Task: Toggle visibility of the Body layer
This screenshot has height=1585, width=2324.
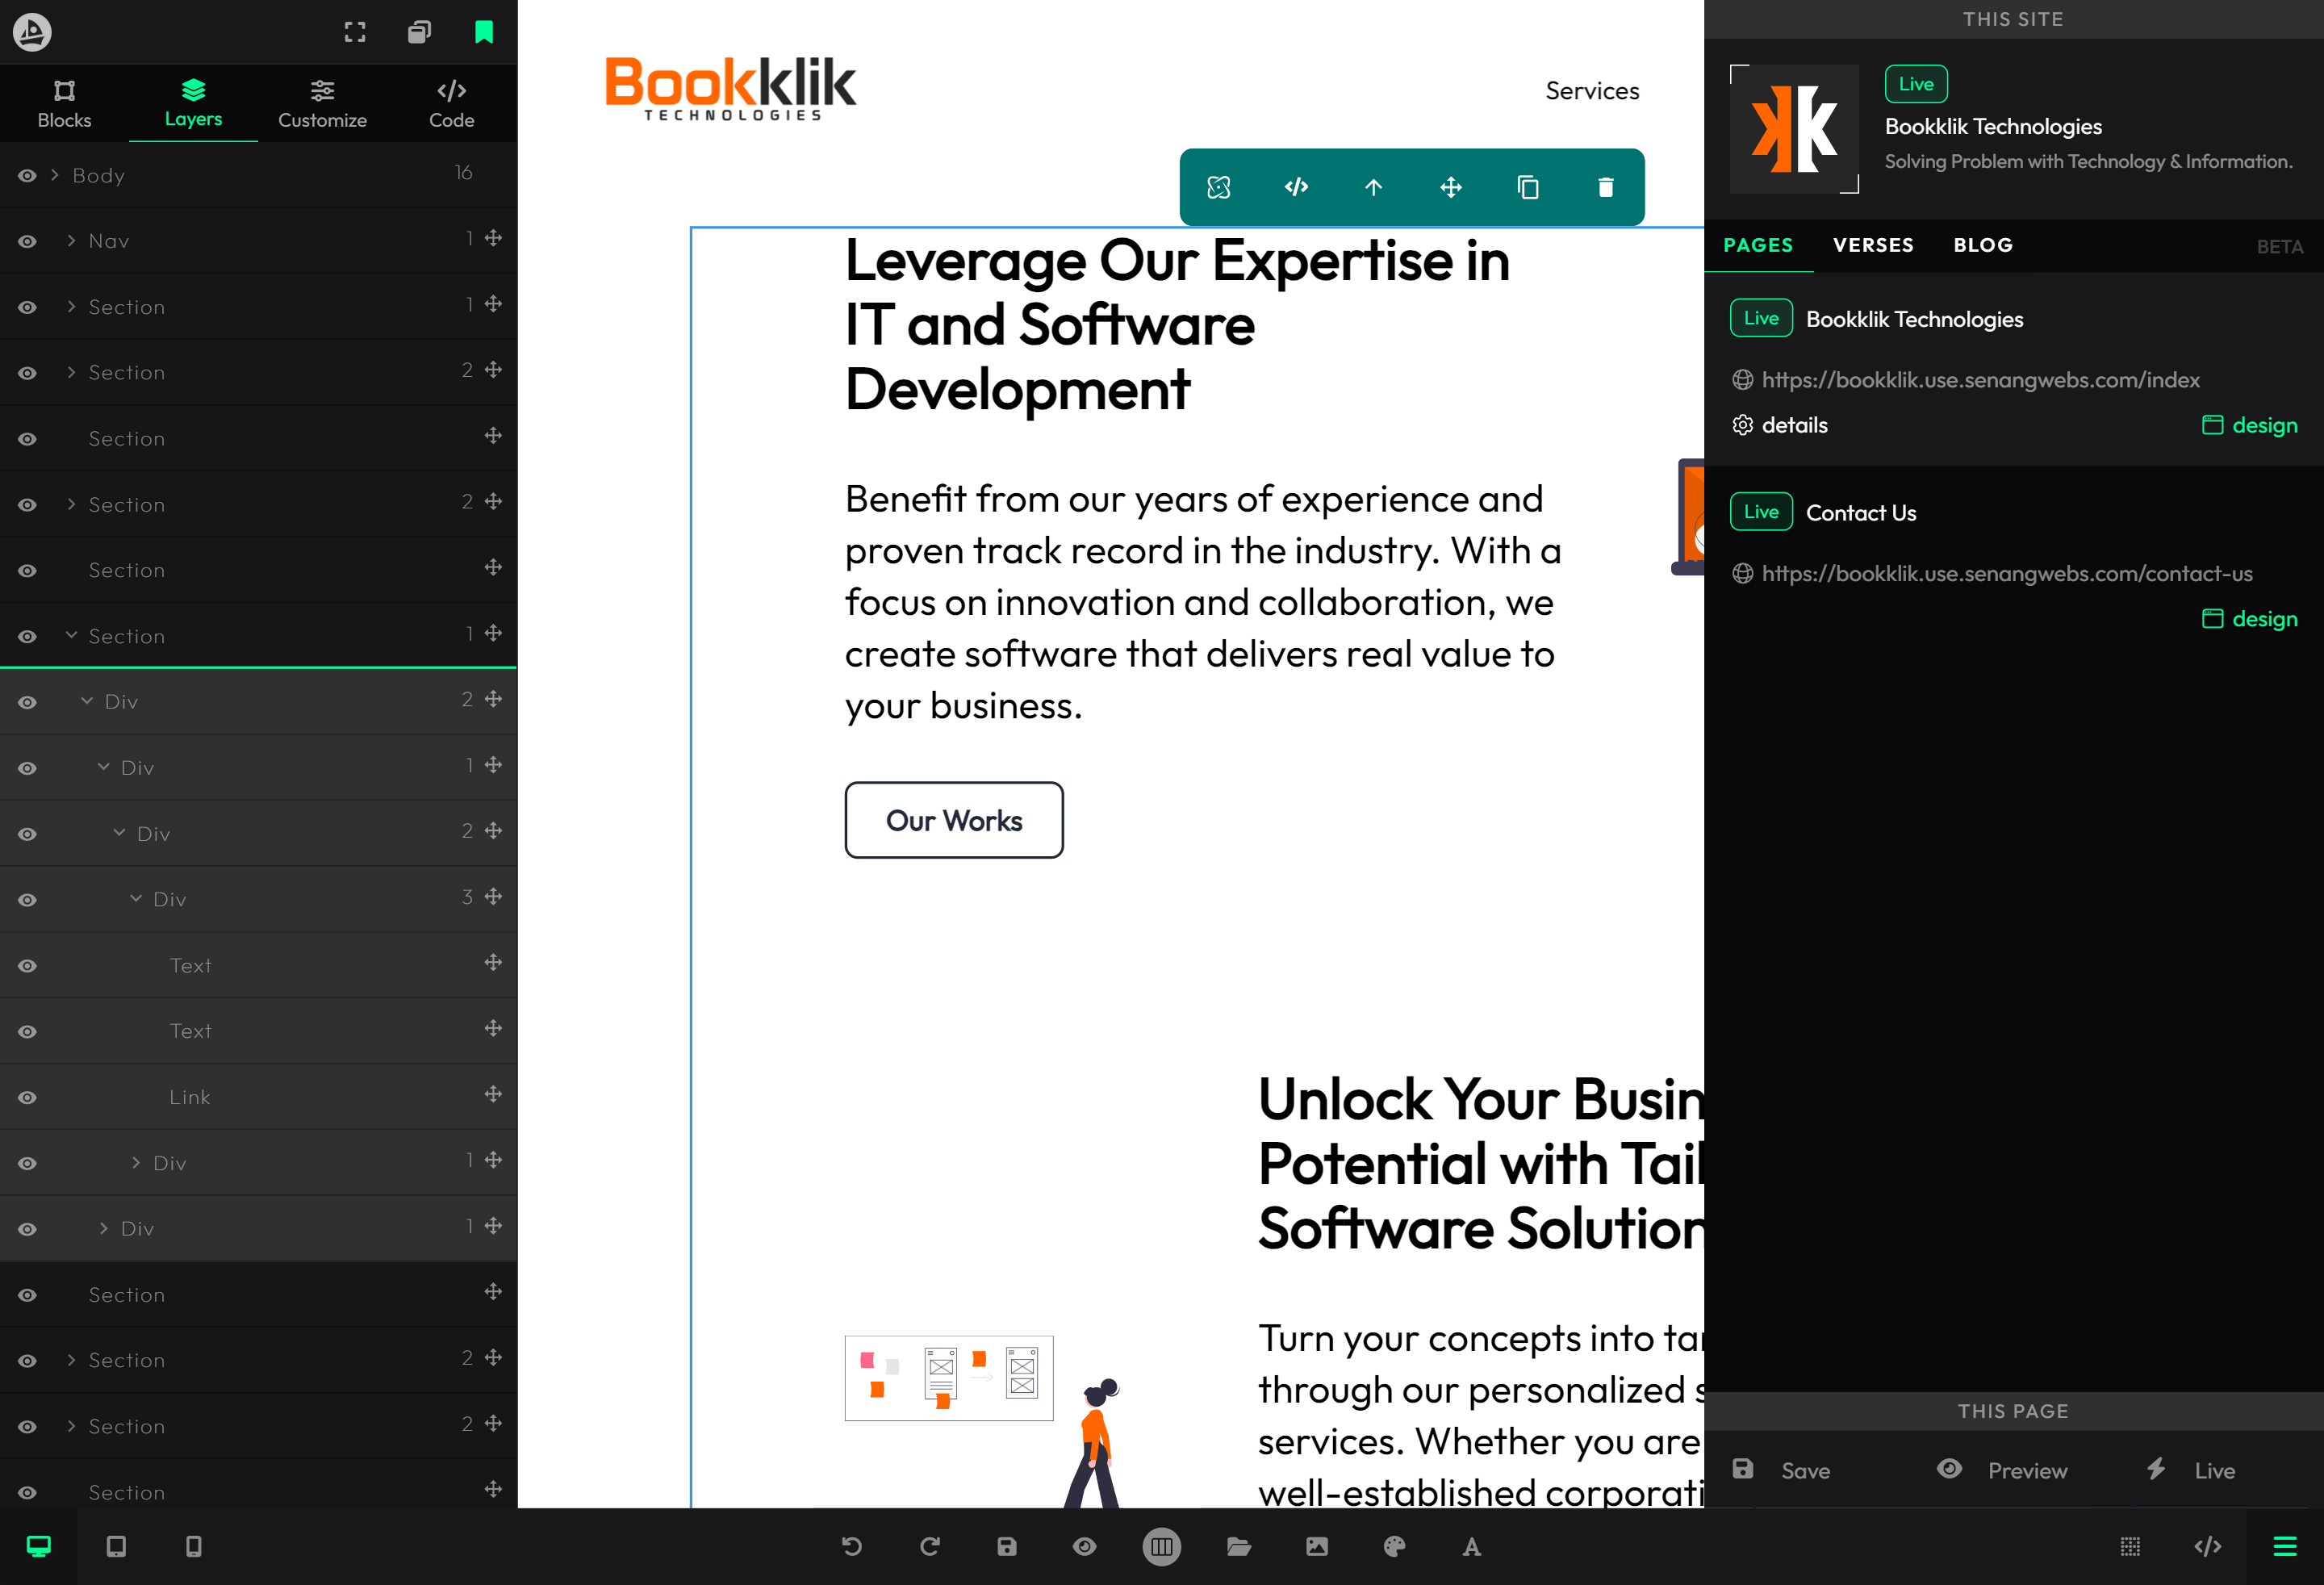Action: pos(27,175)
